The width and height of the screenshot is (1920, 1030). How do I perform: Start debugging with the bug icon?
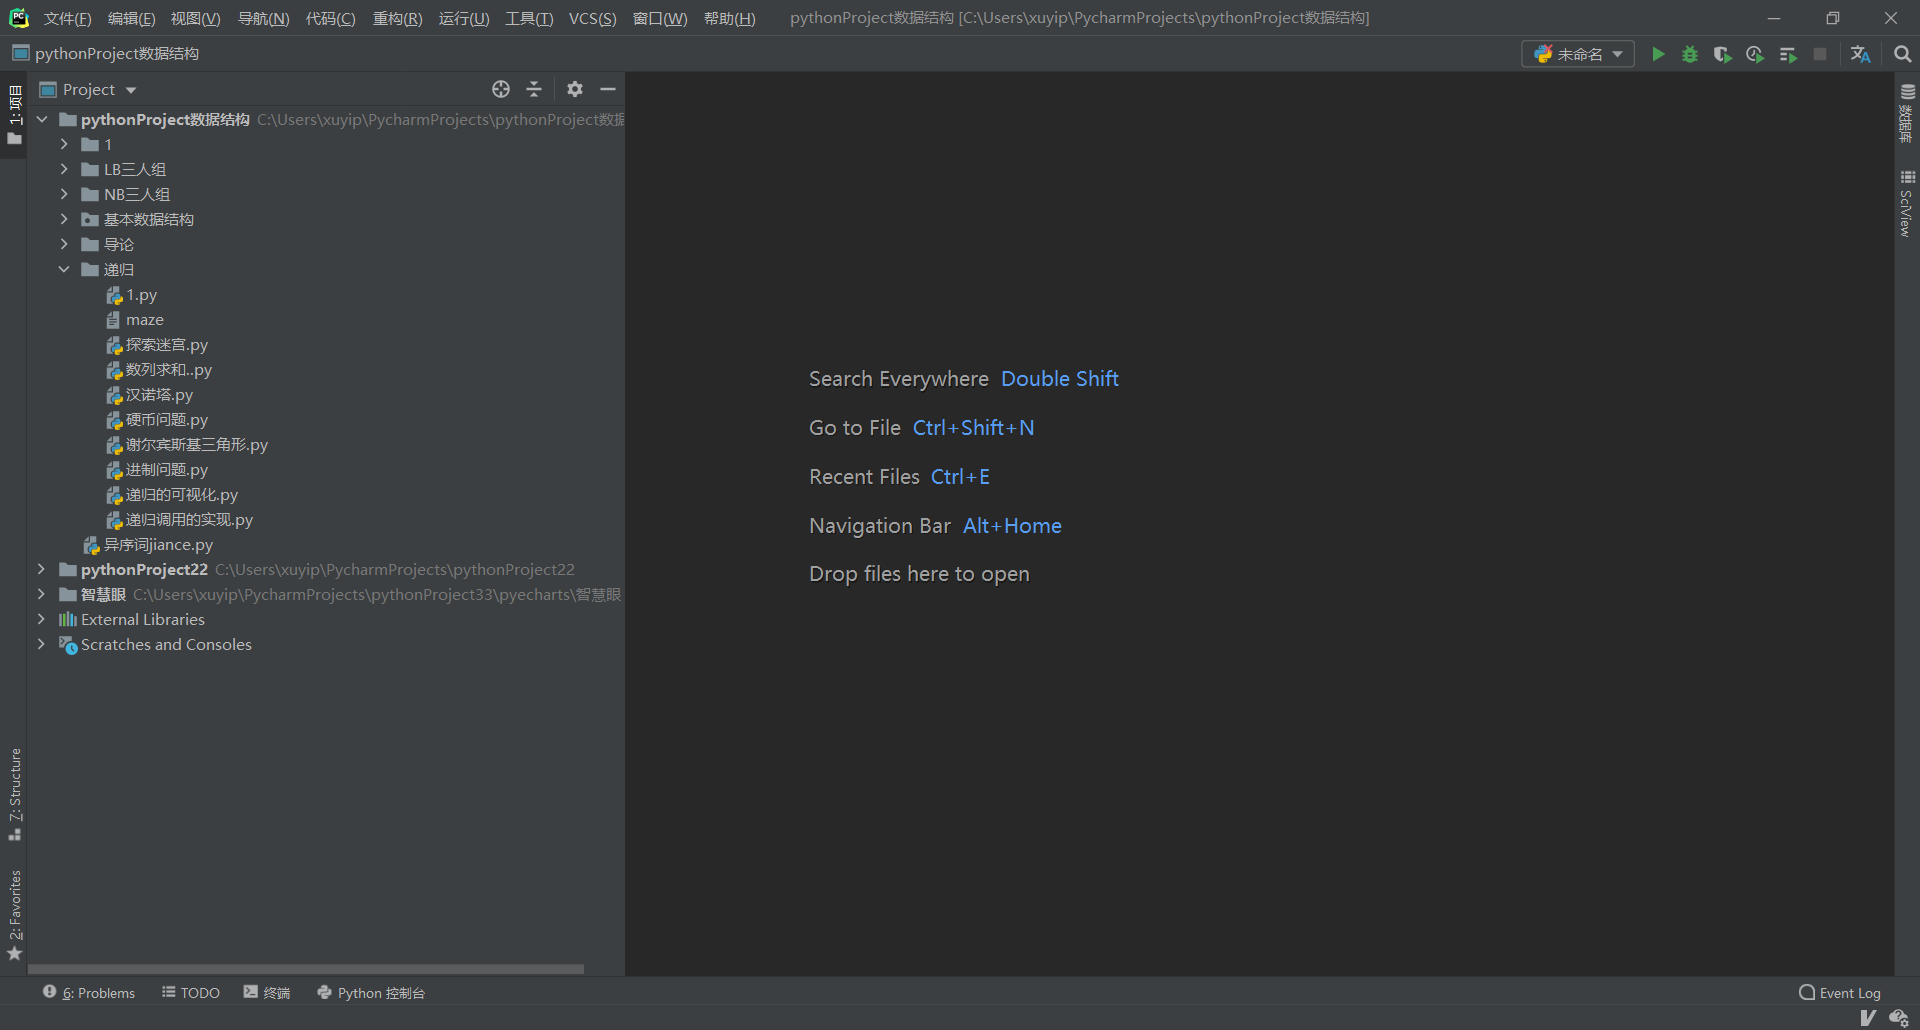1690,54
